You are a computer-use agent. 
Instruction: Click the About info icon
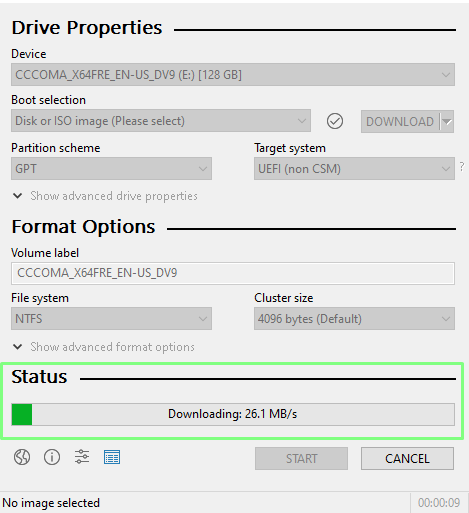click(52, 457)
